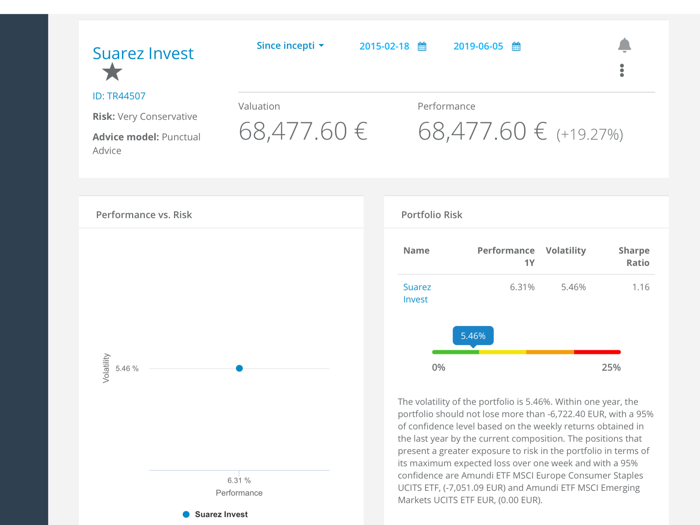Click the end date 2019-06-05 field
700x525 pixels.
click(478, 47)
